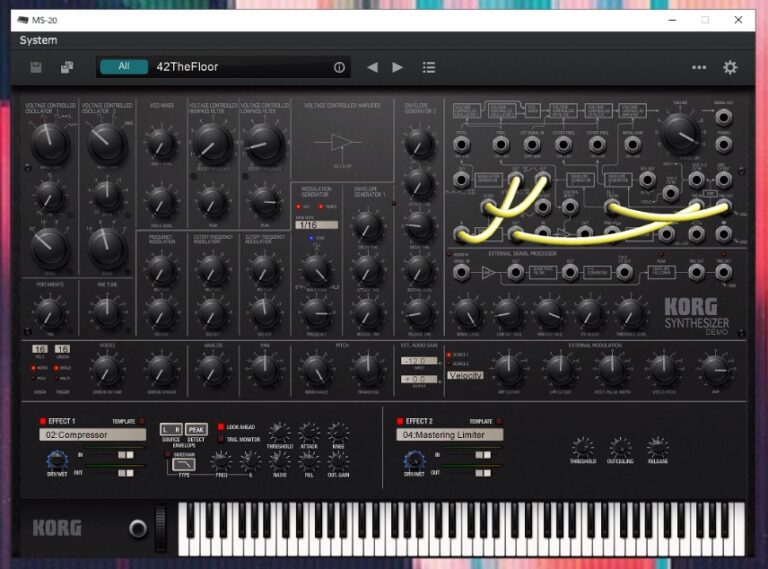This screenshot has width=768, height=569.
Task: Enable compressor Trig. Monitor
Action: click(221, 439)
